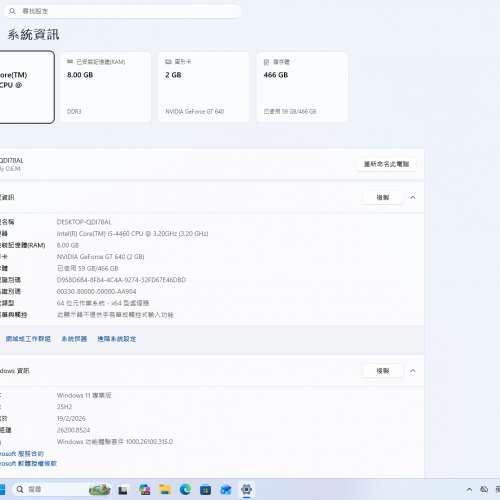Click the 已使用 59 GB/466 GB text on the storage tile
Screen dimensions: 500x500
pyautogui.click(x=290, y=111)
